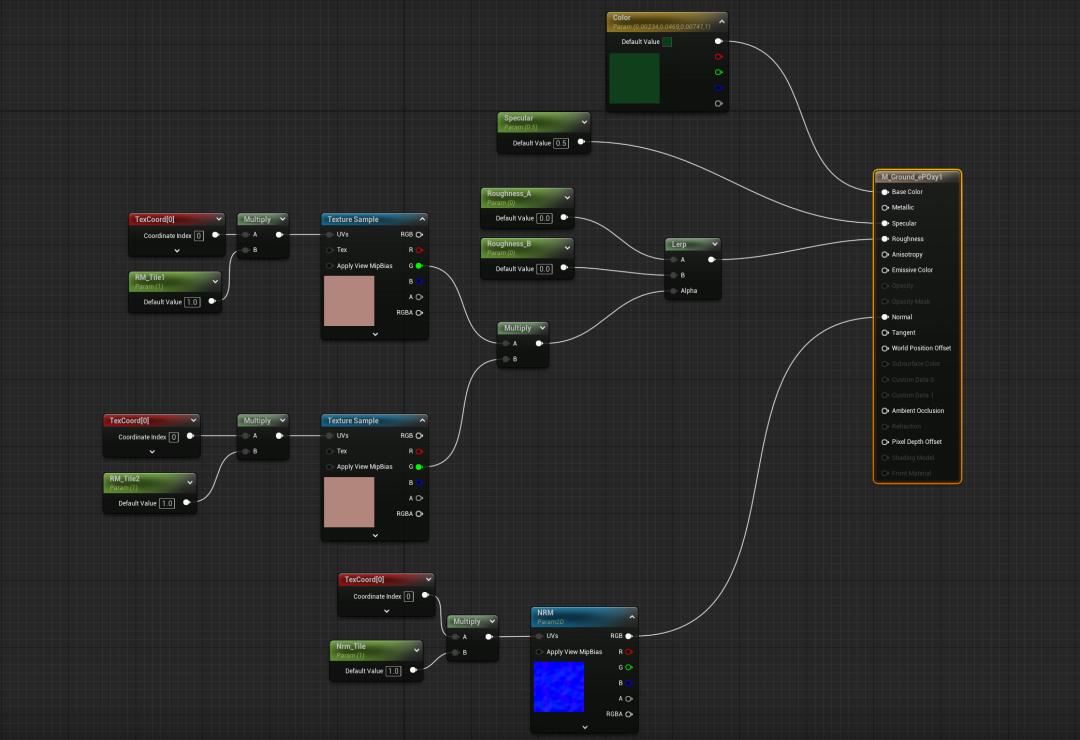Click the Base Color input pin
The image size is (1080, 740).
885,192
